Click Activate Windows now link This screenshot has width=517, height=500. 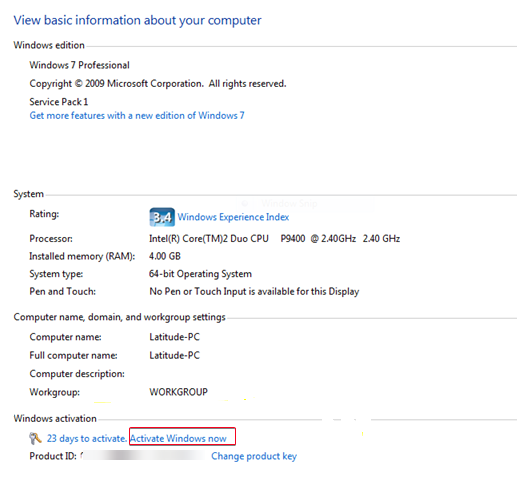178,438
